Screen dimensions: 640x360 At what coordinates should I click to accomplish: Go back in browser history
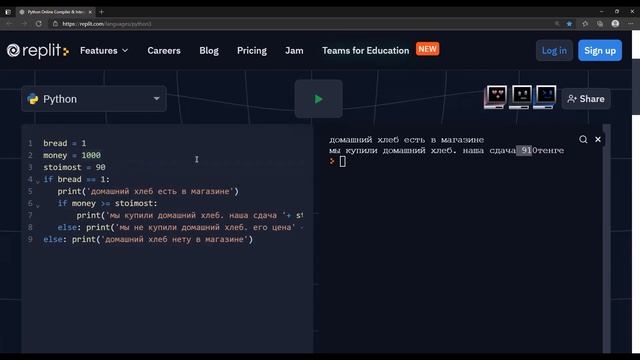coord(9,24)
